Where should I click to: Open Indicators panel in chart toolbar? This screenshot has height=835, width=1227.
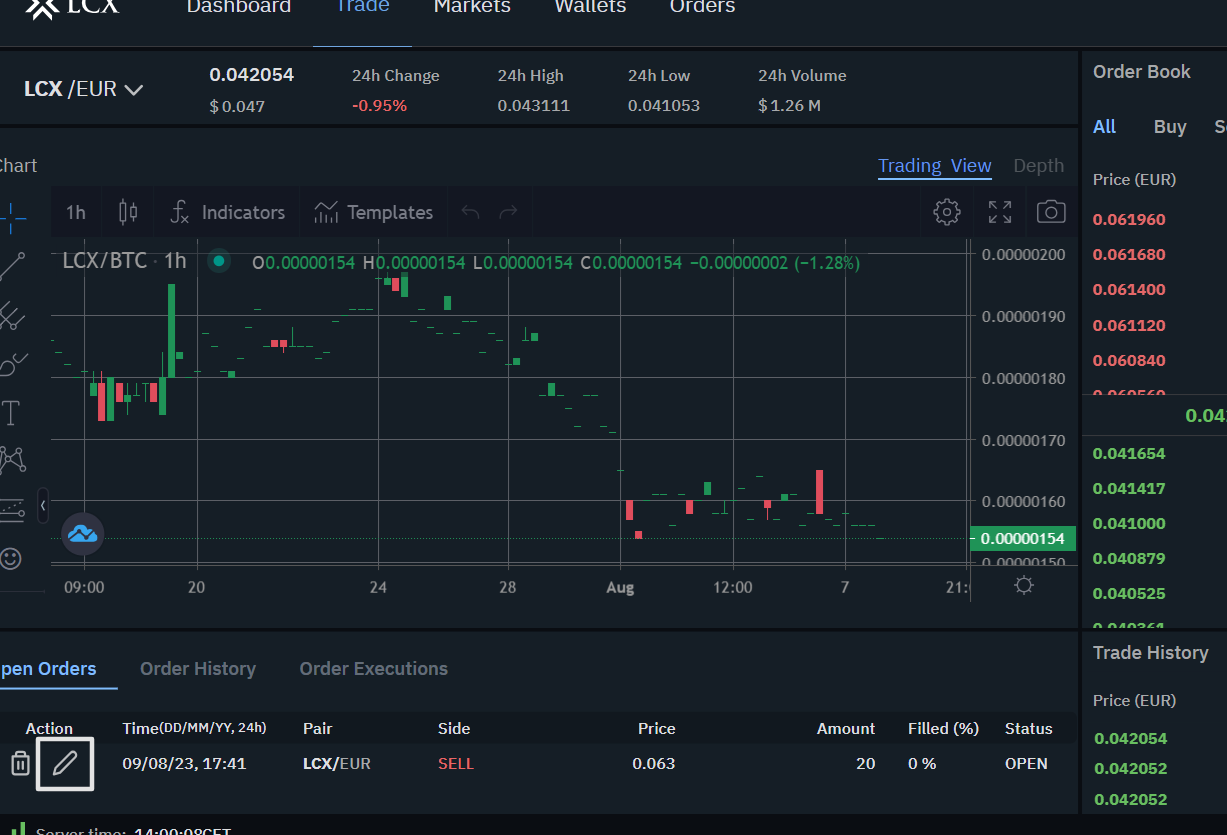228,212
